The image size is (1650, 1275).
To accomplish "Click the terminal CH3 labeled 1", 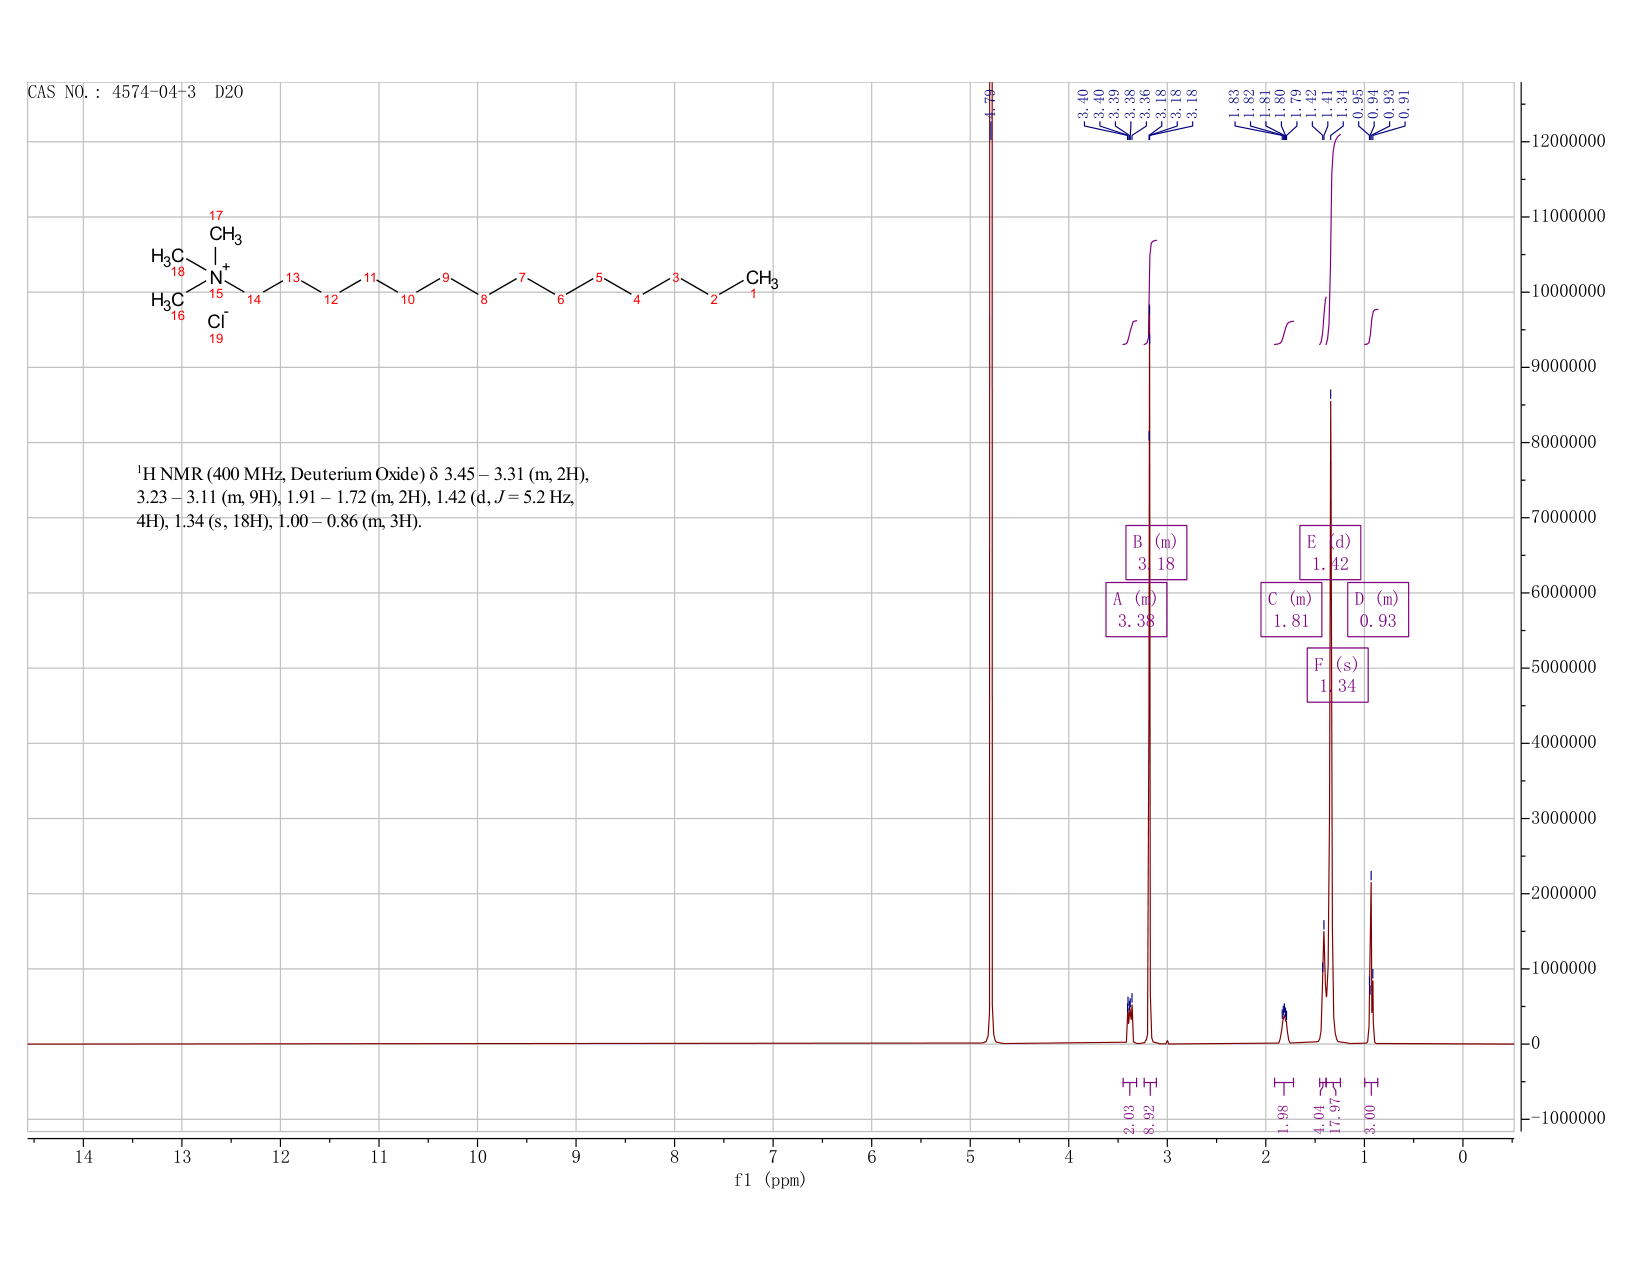I will click(x=761, y=279).
